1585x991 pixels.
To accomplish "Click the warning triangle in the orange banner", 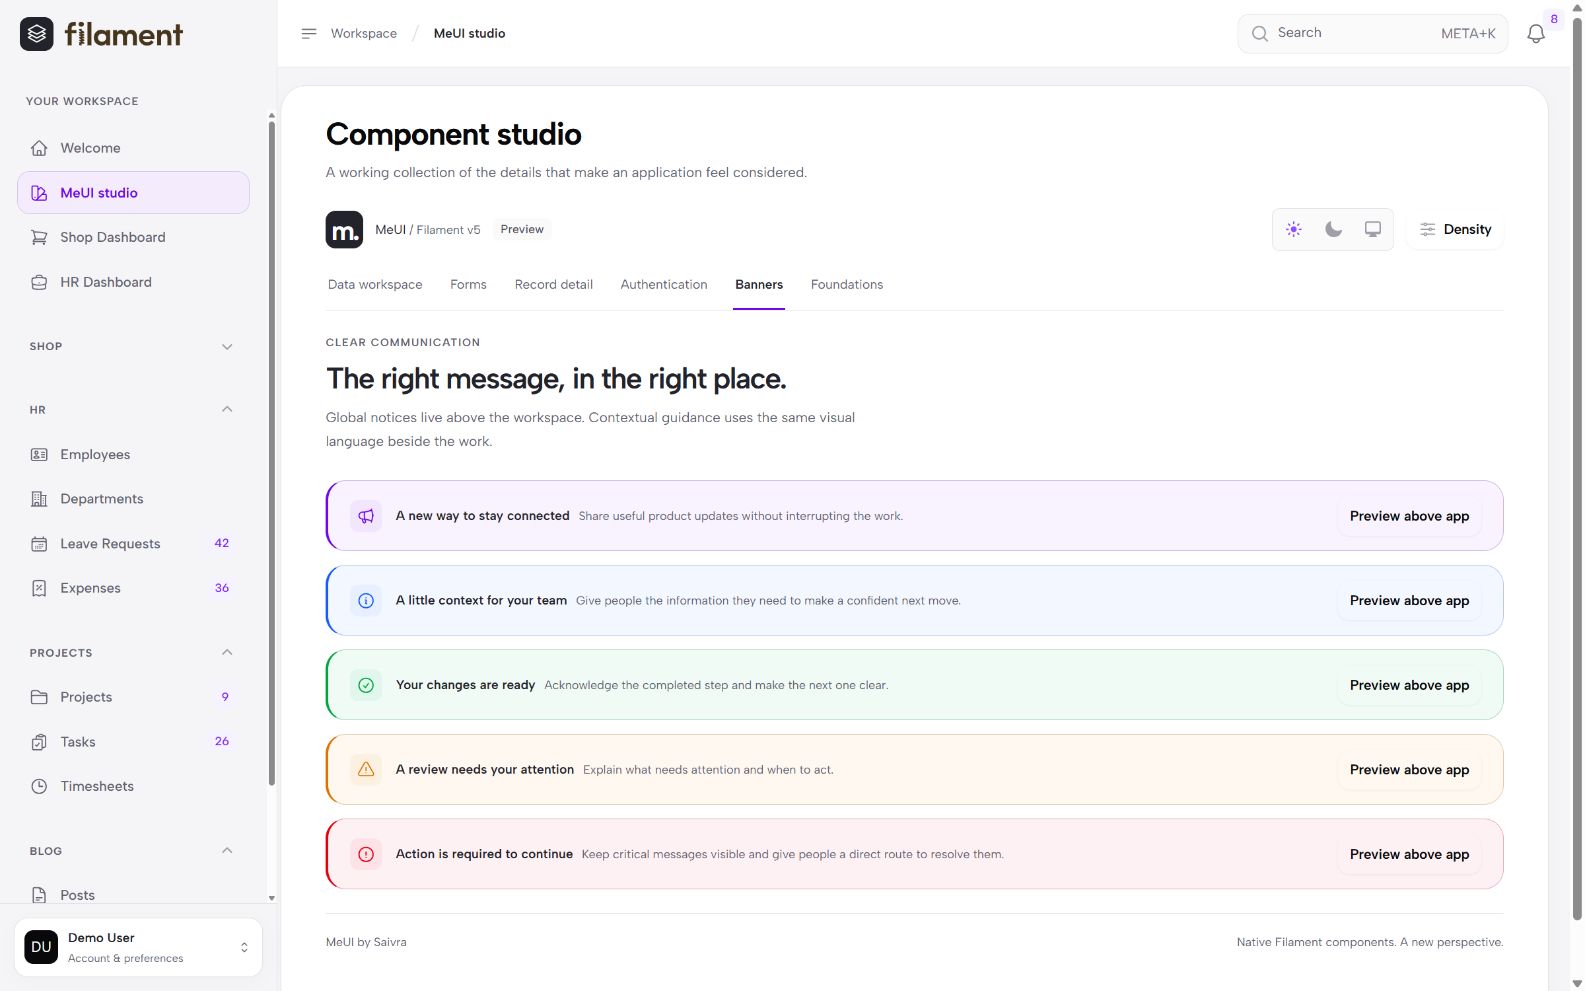I will click(x=366, y=770).
